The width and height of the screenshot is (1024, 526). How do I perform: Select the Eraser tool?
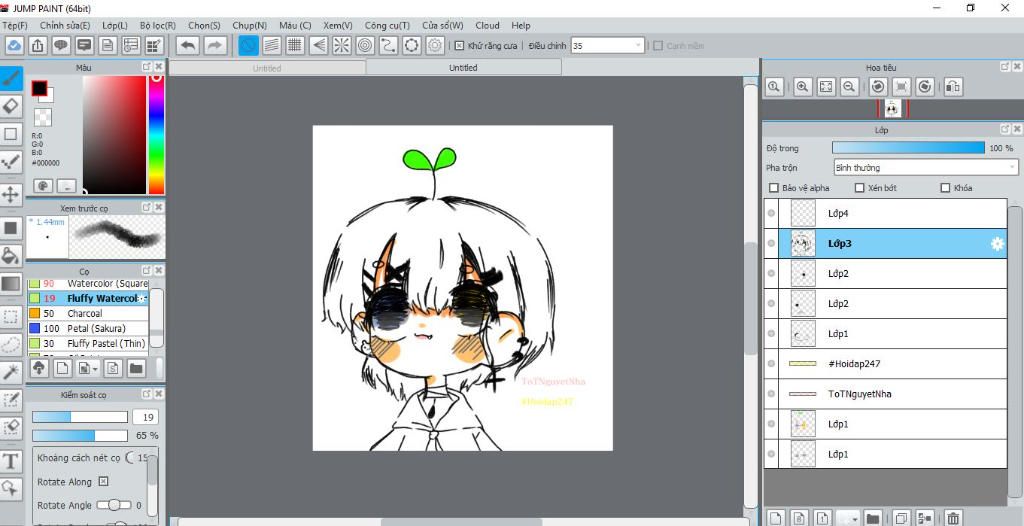11,107
